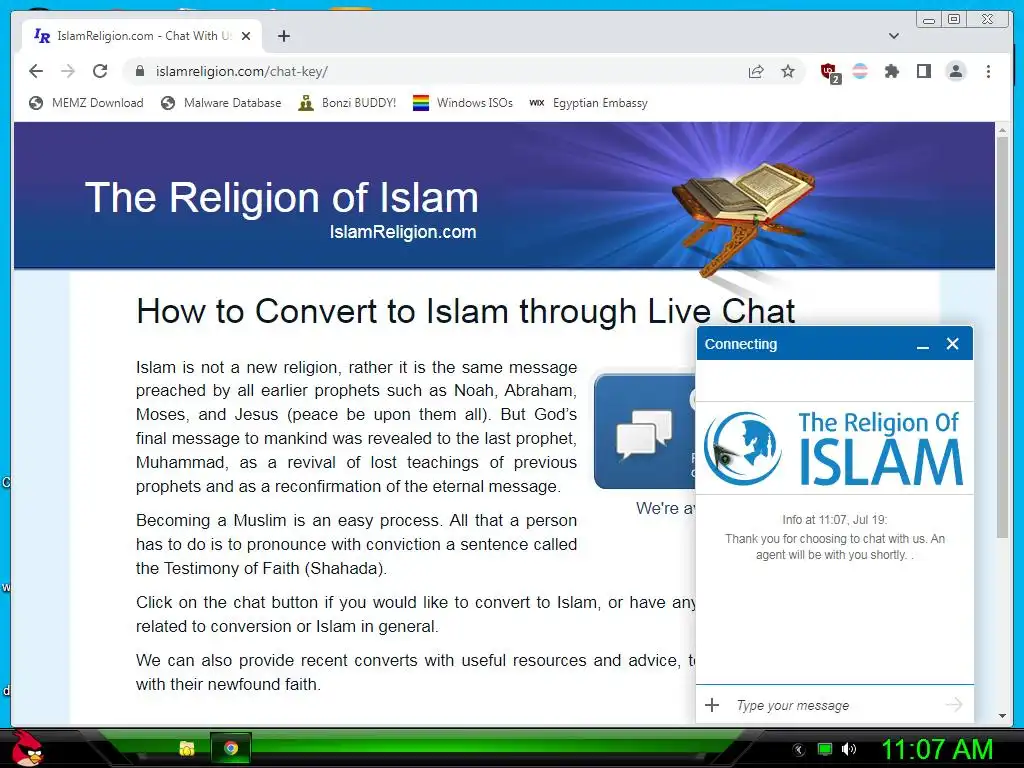Open the Malware Database bookmark

pyautogui.click(x=221, y=103)
